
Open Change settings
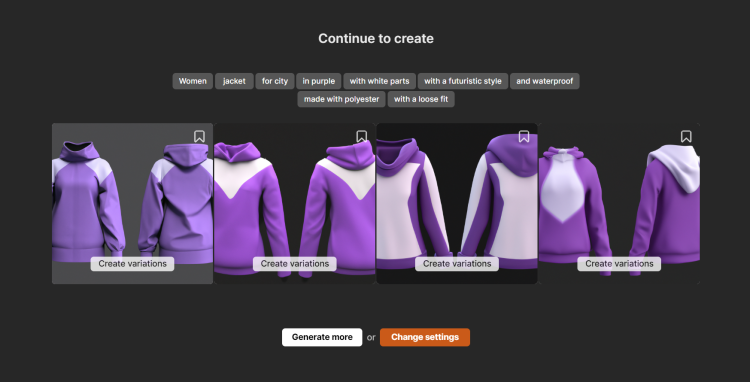pos(425,337)
